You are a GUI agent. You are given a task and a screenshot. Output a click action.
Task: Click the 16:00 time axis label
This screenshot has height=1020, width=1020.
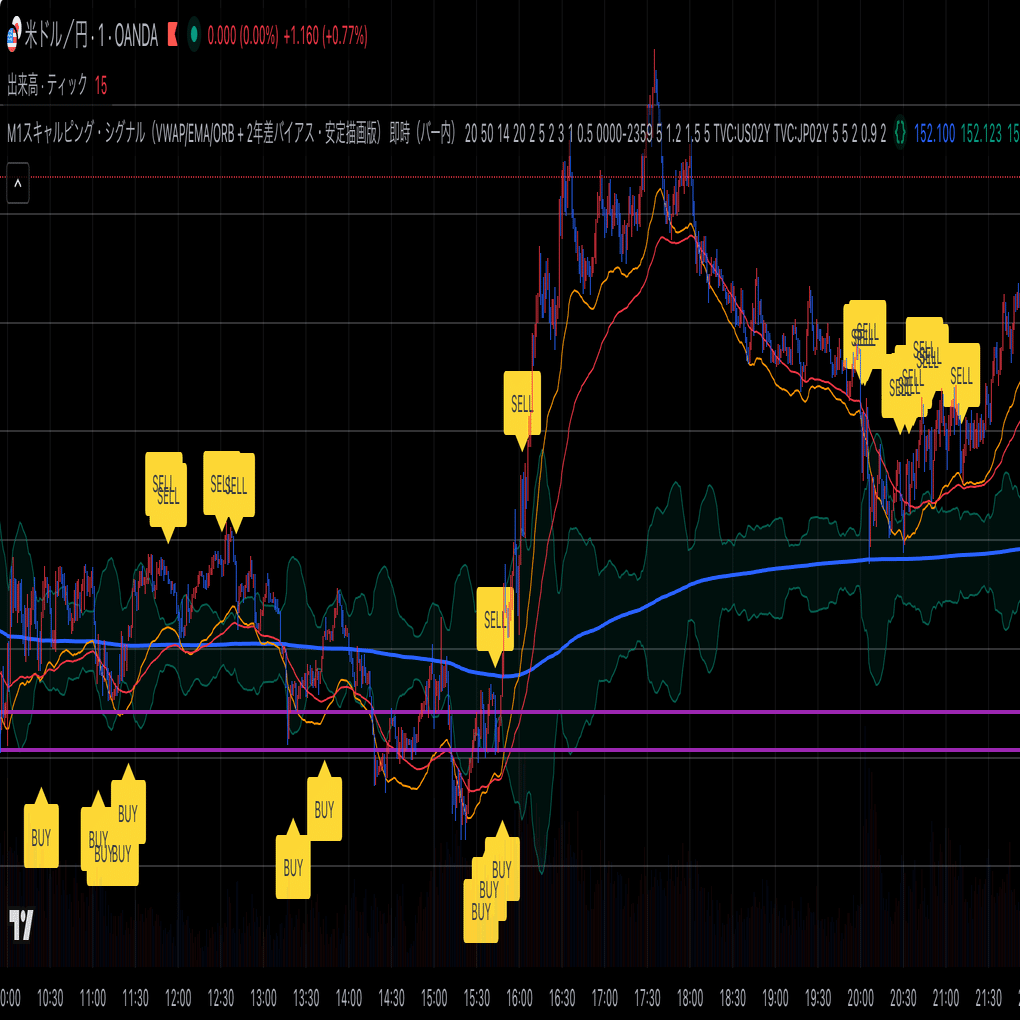pyautogui.click(x=519, y=997)
